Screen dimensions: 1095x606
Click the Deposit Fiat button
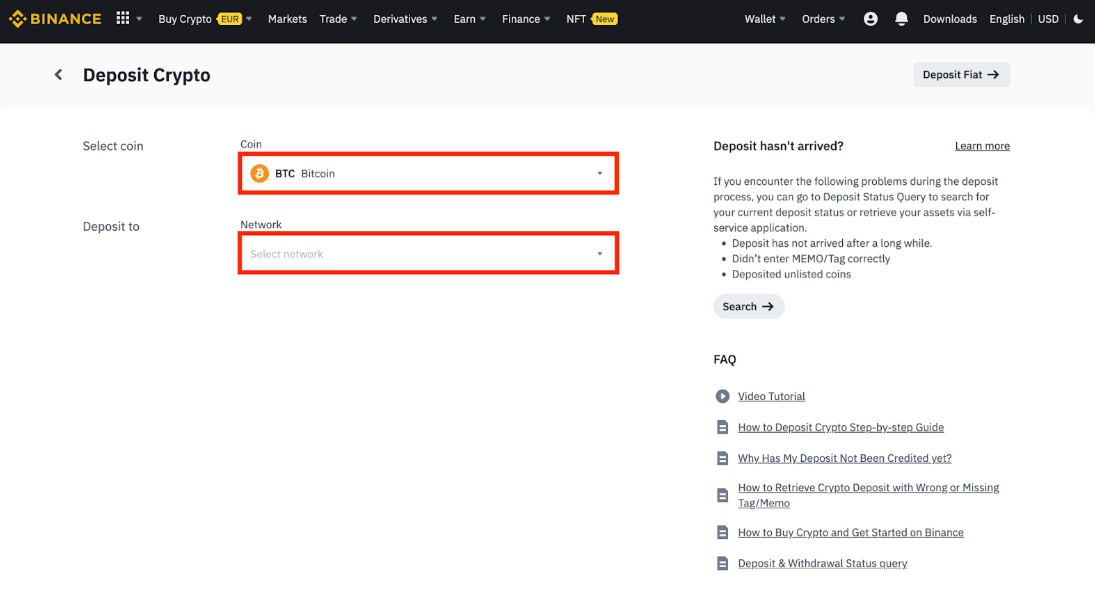point(961,75)
